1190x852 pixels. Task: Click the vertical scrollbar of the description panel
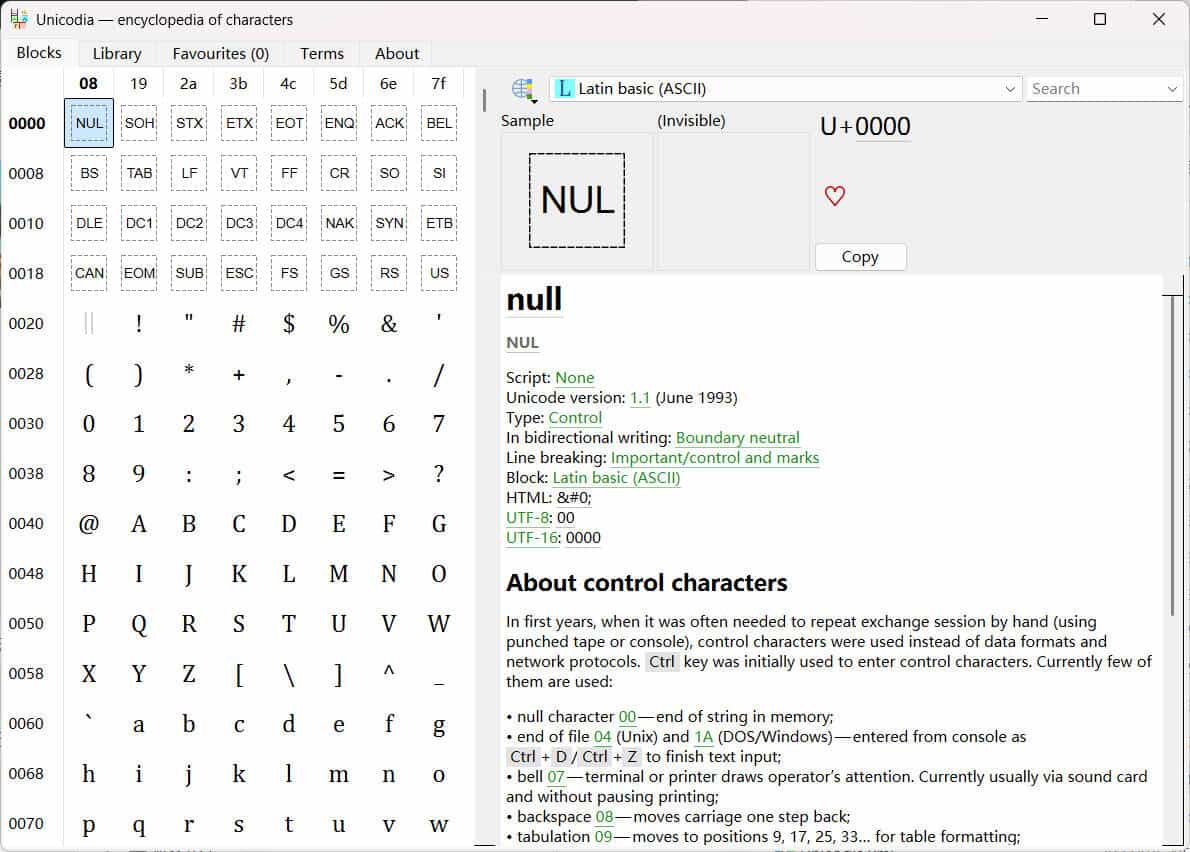tap(1172, 450)
